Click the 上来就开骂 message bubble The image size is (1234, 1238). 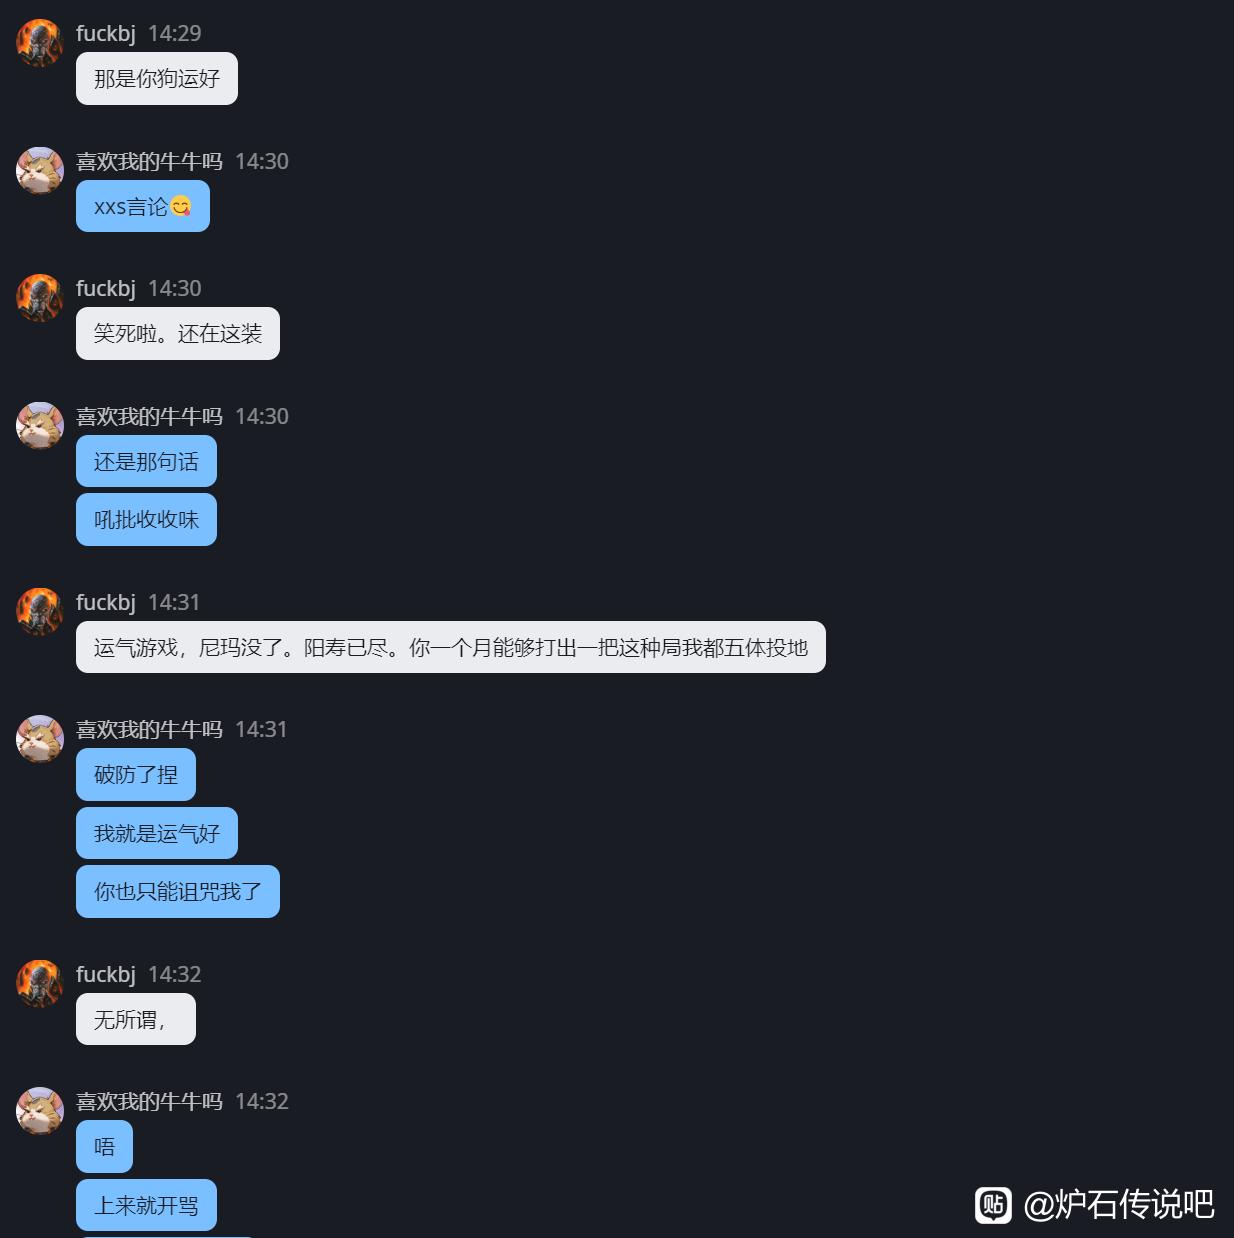click(146, 1205)
